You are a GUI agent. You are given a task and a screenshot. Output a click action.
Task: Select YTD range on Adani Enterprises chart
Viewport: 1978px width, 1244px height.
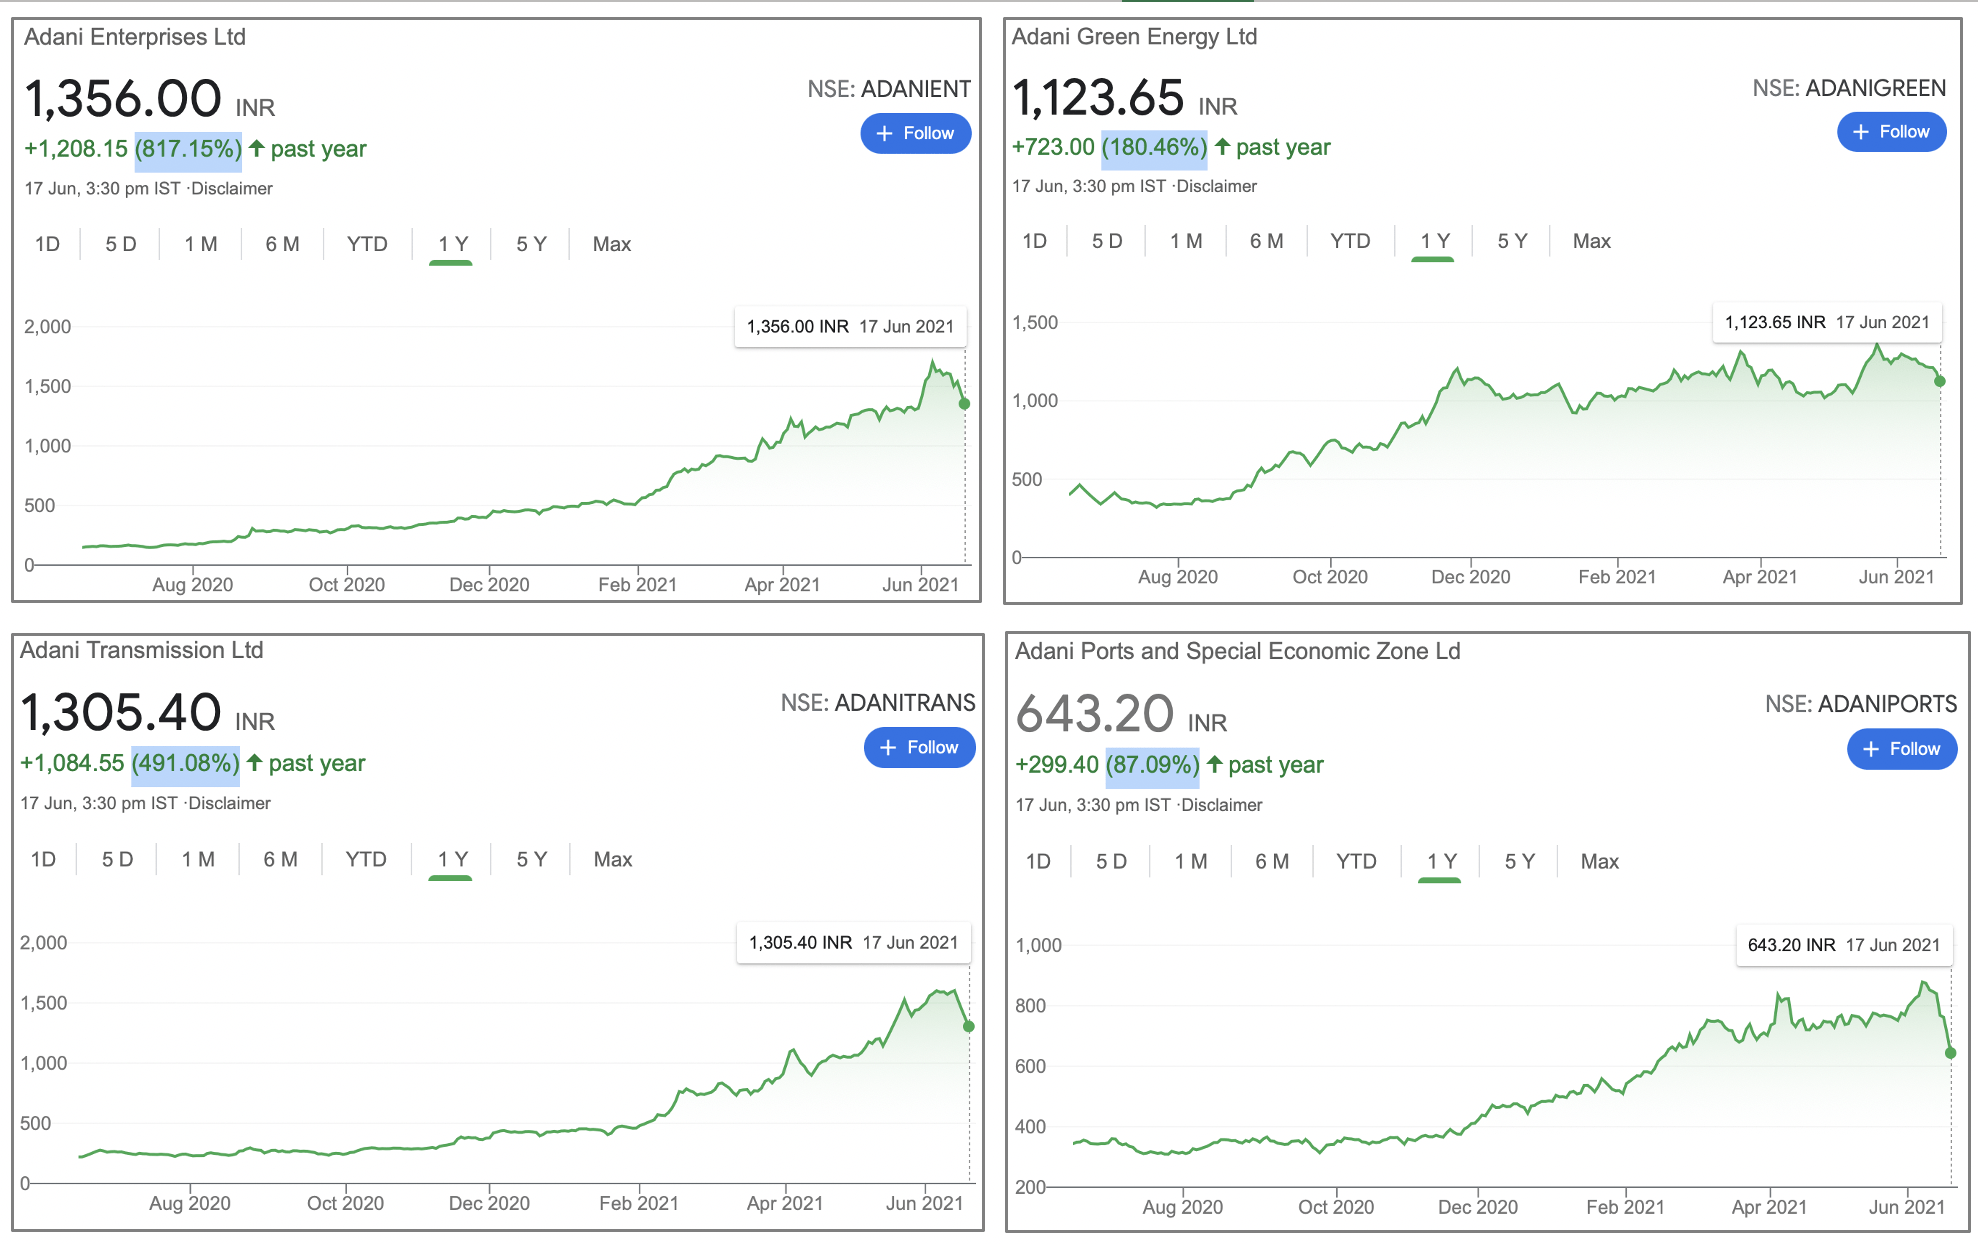click(x=367, y=244)
